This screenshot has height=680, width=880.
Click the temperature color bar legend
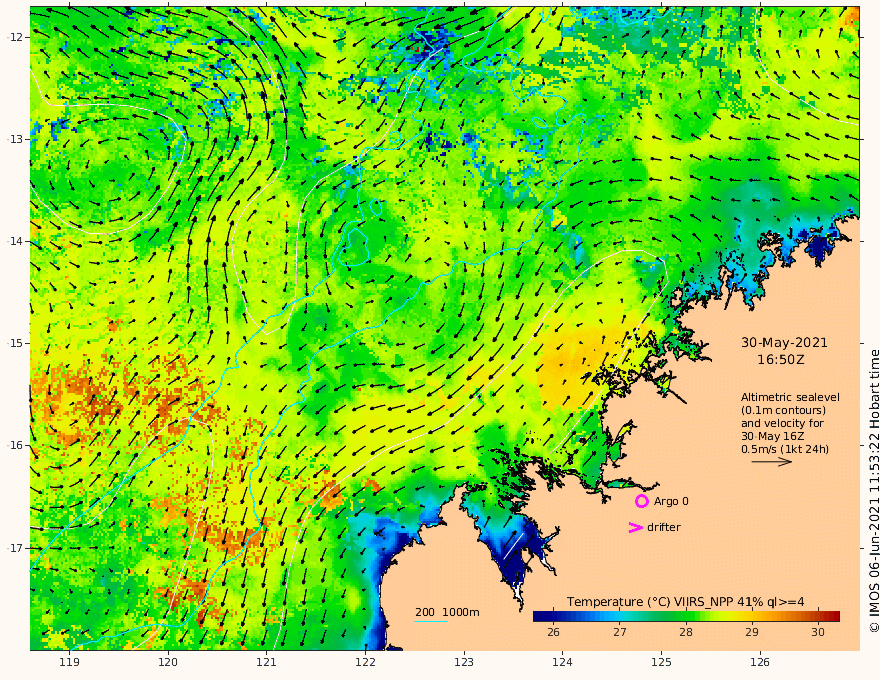[x=686, y=616]
